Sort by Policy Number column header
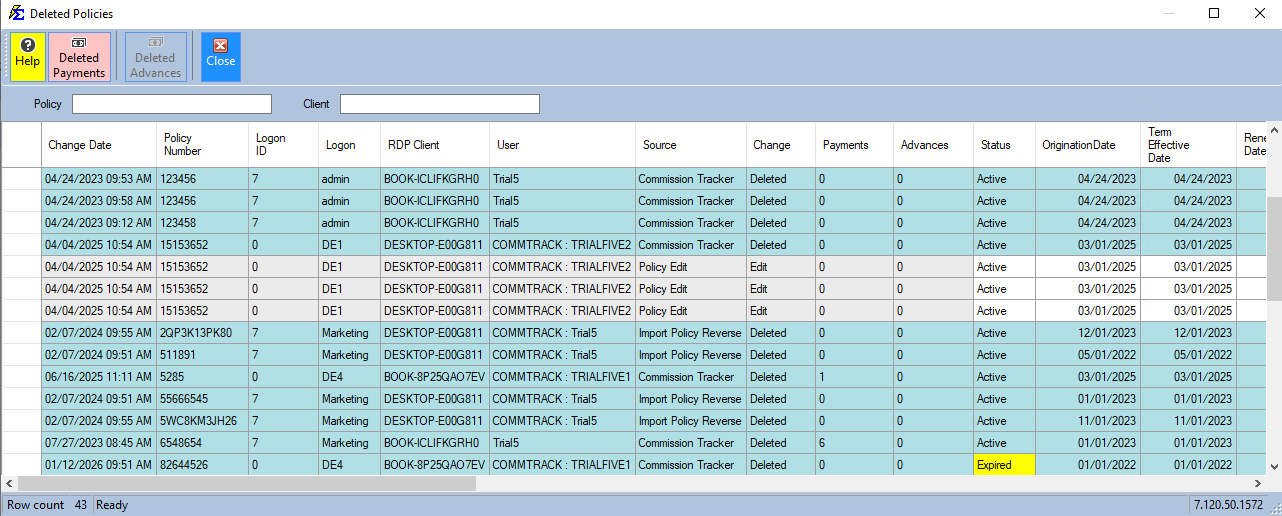This screenshot has height=516, width=1282. [203, 145]
